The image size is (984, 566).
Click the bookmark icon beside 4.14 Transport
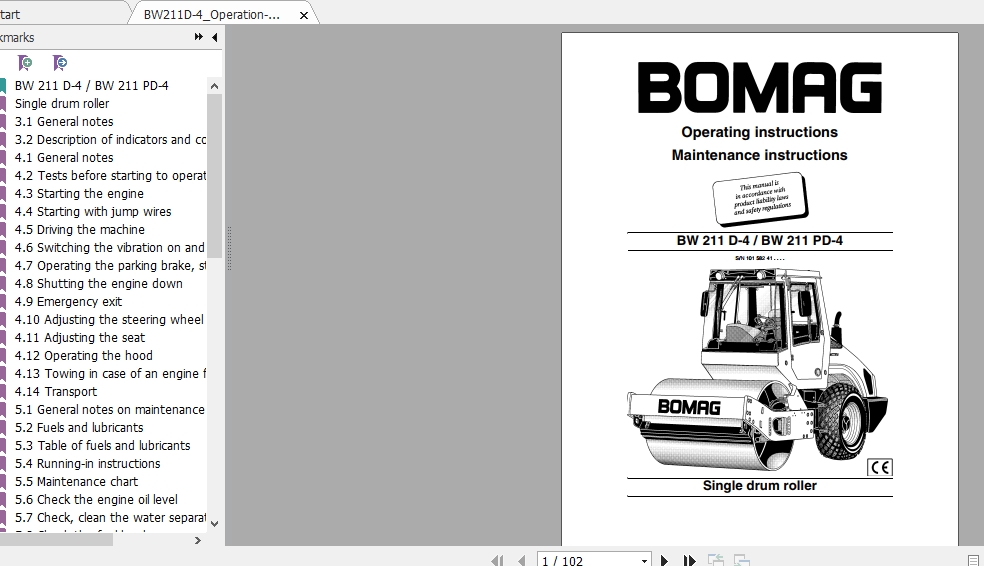point(3,392)
